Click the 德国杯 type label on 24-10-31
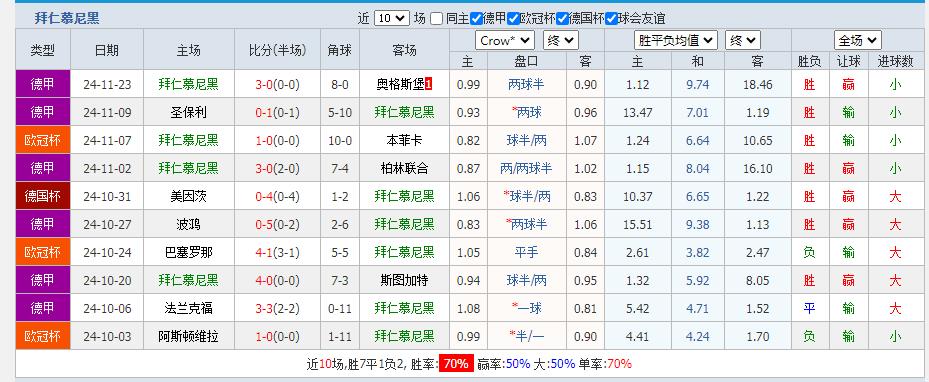The image size is (929, 382). [43, 196]
